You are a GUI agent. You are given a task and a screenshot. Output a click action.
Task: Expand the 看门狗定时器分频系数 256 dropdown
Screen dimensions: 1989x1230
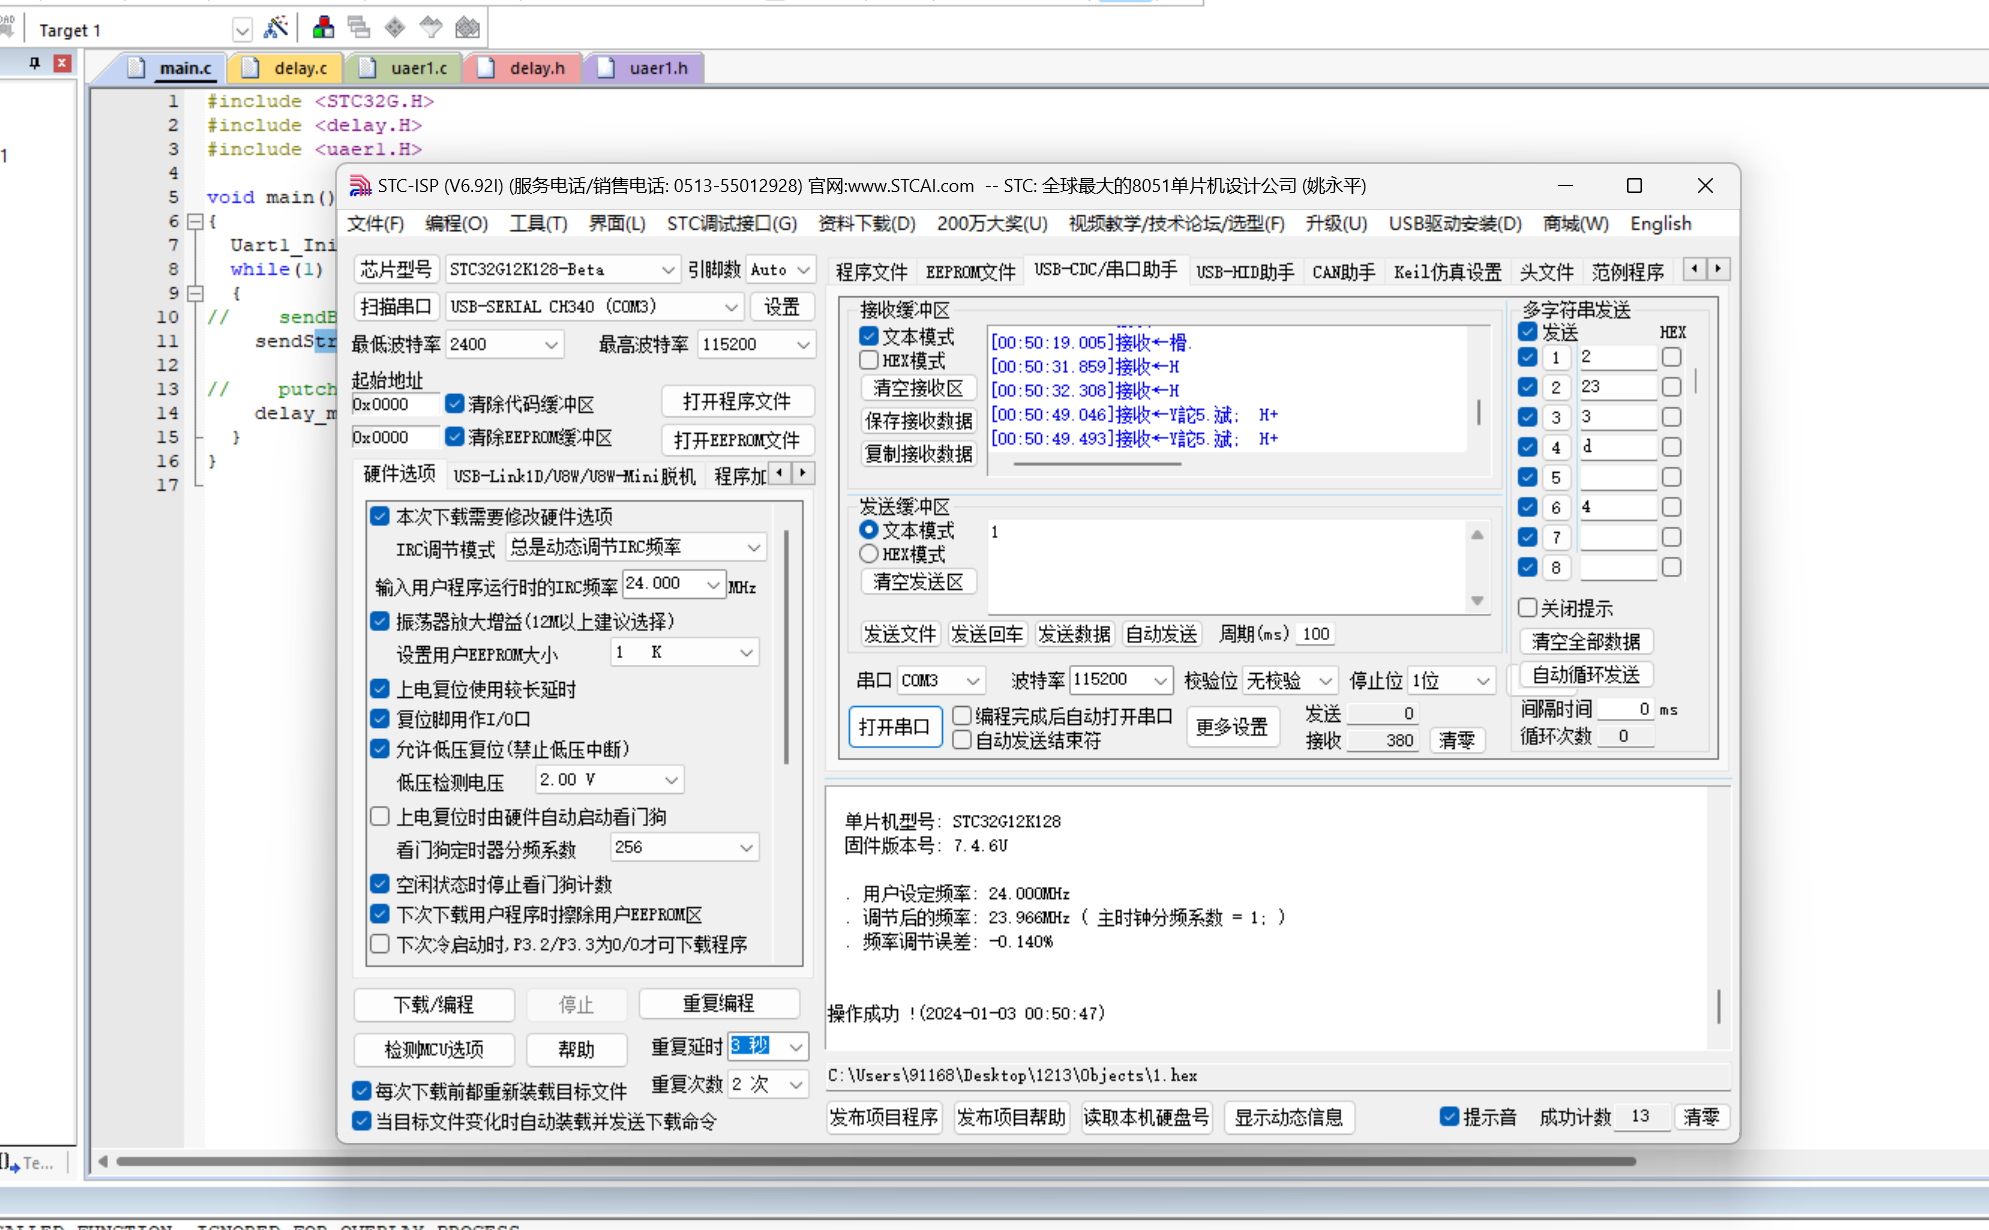pos(746,848)
